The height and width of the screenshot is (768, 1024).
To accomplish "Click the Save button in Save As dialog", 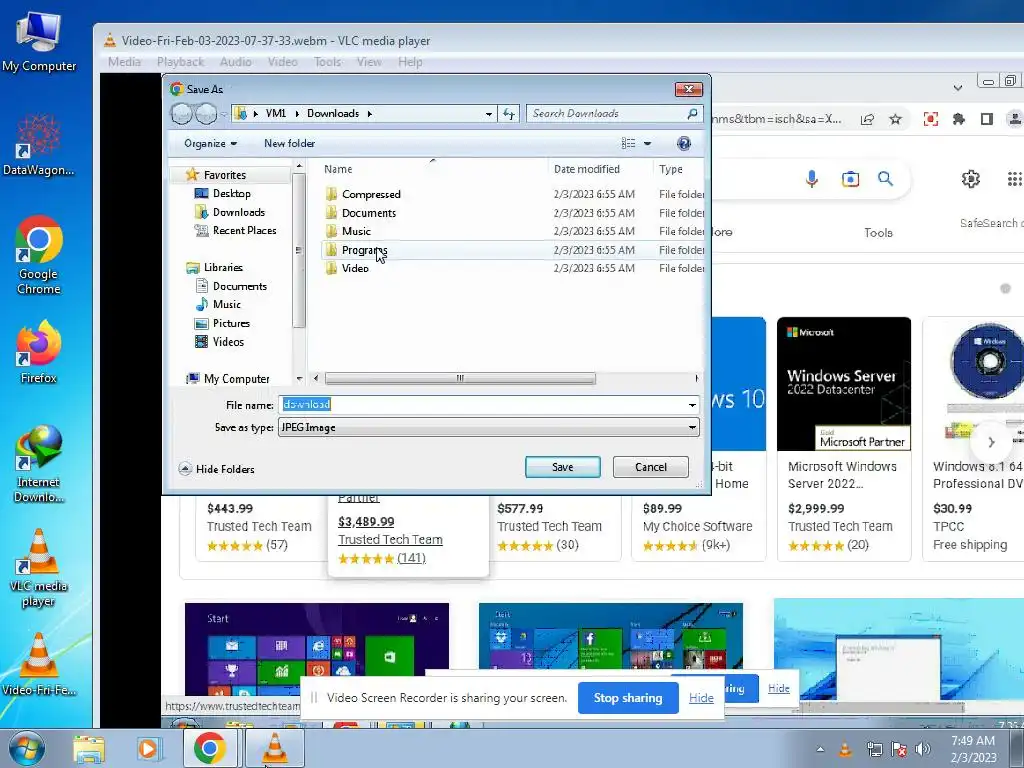I will click(562, 467).
